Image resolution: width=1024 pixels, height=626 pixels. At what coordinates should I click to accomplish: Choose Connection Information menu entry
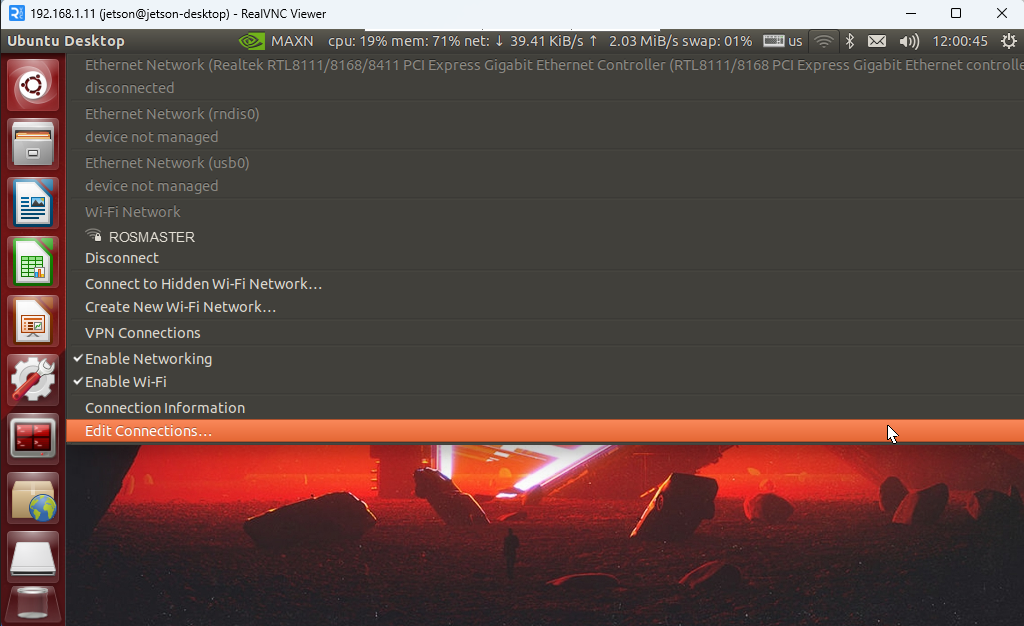point(164,408)
